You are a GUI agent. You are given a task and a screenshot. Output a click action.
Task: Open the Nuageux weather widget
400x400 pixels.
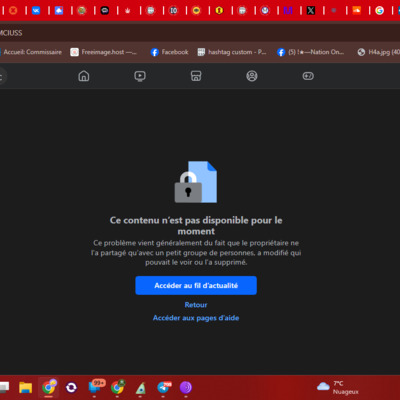pos(338,387)
